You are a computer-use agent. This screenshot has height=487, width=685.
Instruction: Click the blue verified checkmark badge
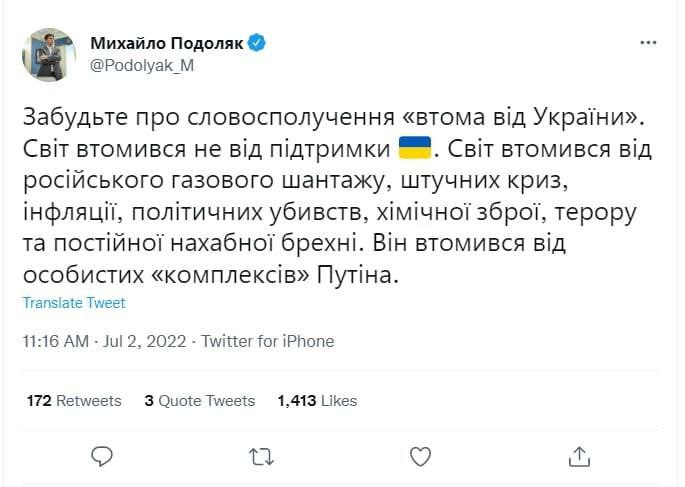click(258, 43)
